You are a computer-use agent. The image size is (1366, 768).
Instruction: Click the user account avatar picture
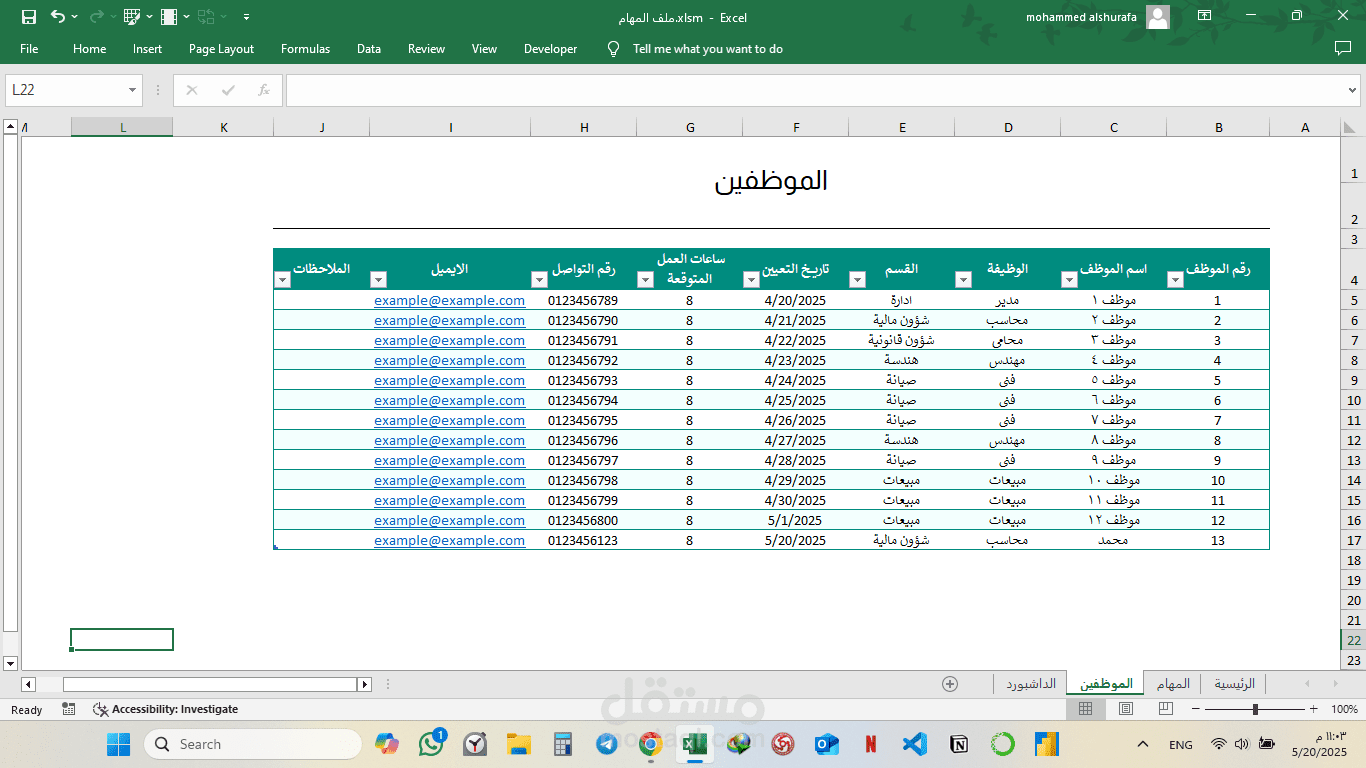coord(1158,17)
